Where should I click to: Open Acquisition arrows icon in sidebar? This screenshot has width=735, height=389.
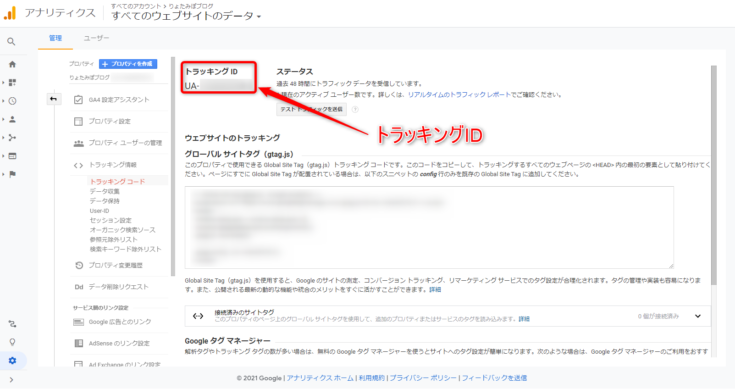coord(12,137)
